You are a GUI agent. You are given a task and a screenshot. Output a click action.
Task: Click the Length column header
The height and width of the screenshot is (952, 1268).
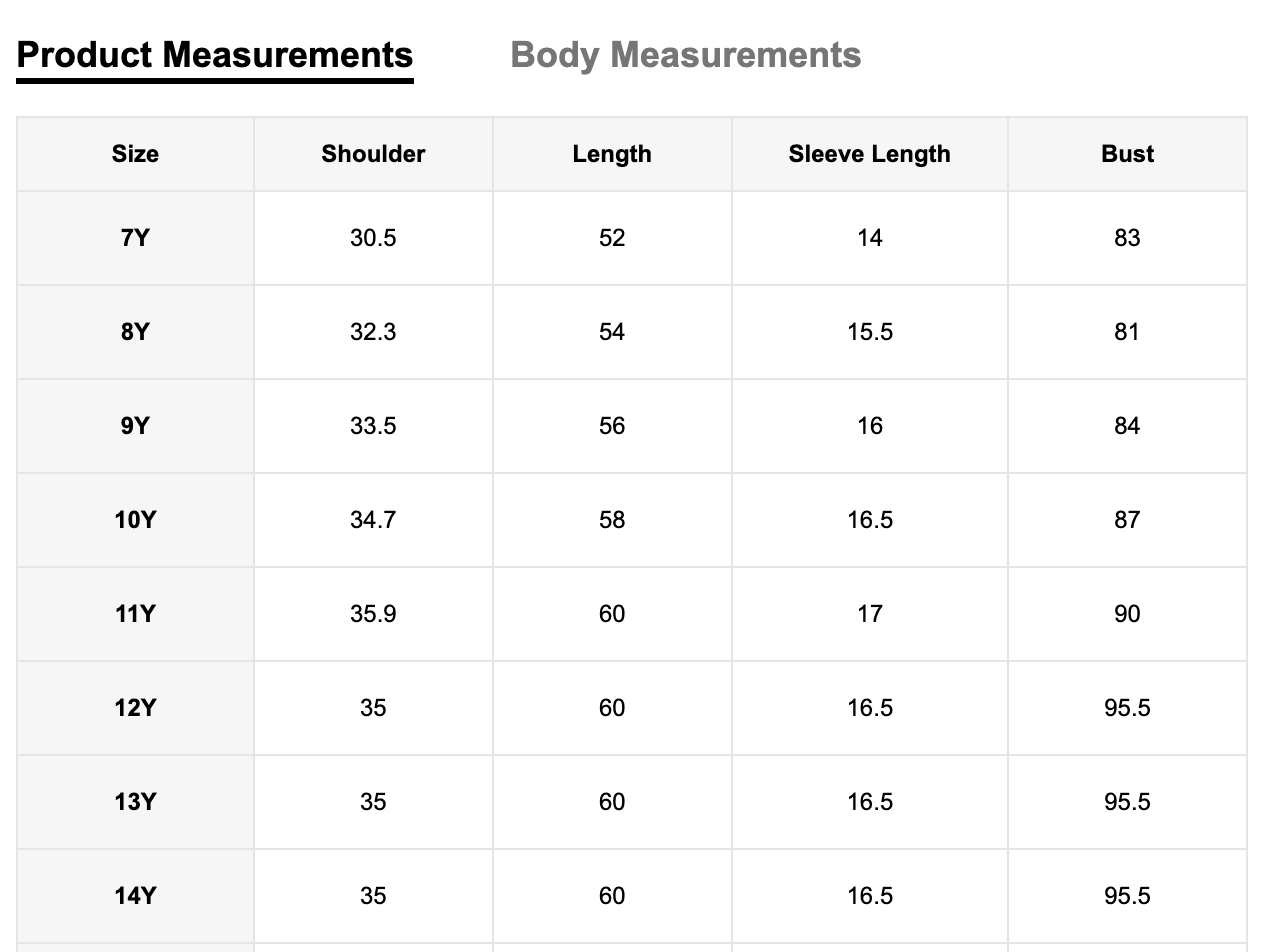point(612,154)
